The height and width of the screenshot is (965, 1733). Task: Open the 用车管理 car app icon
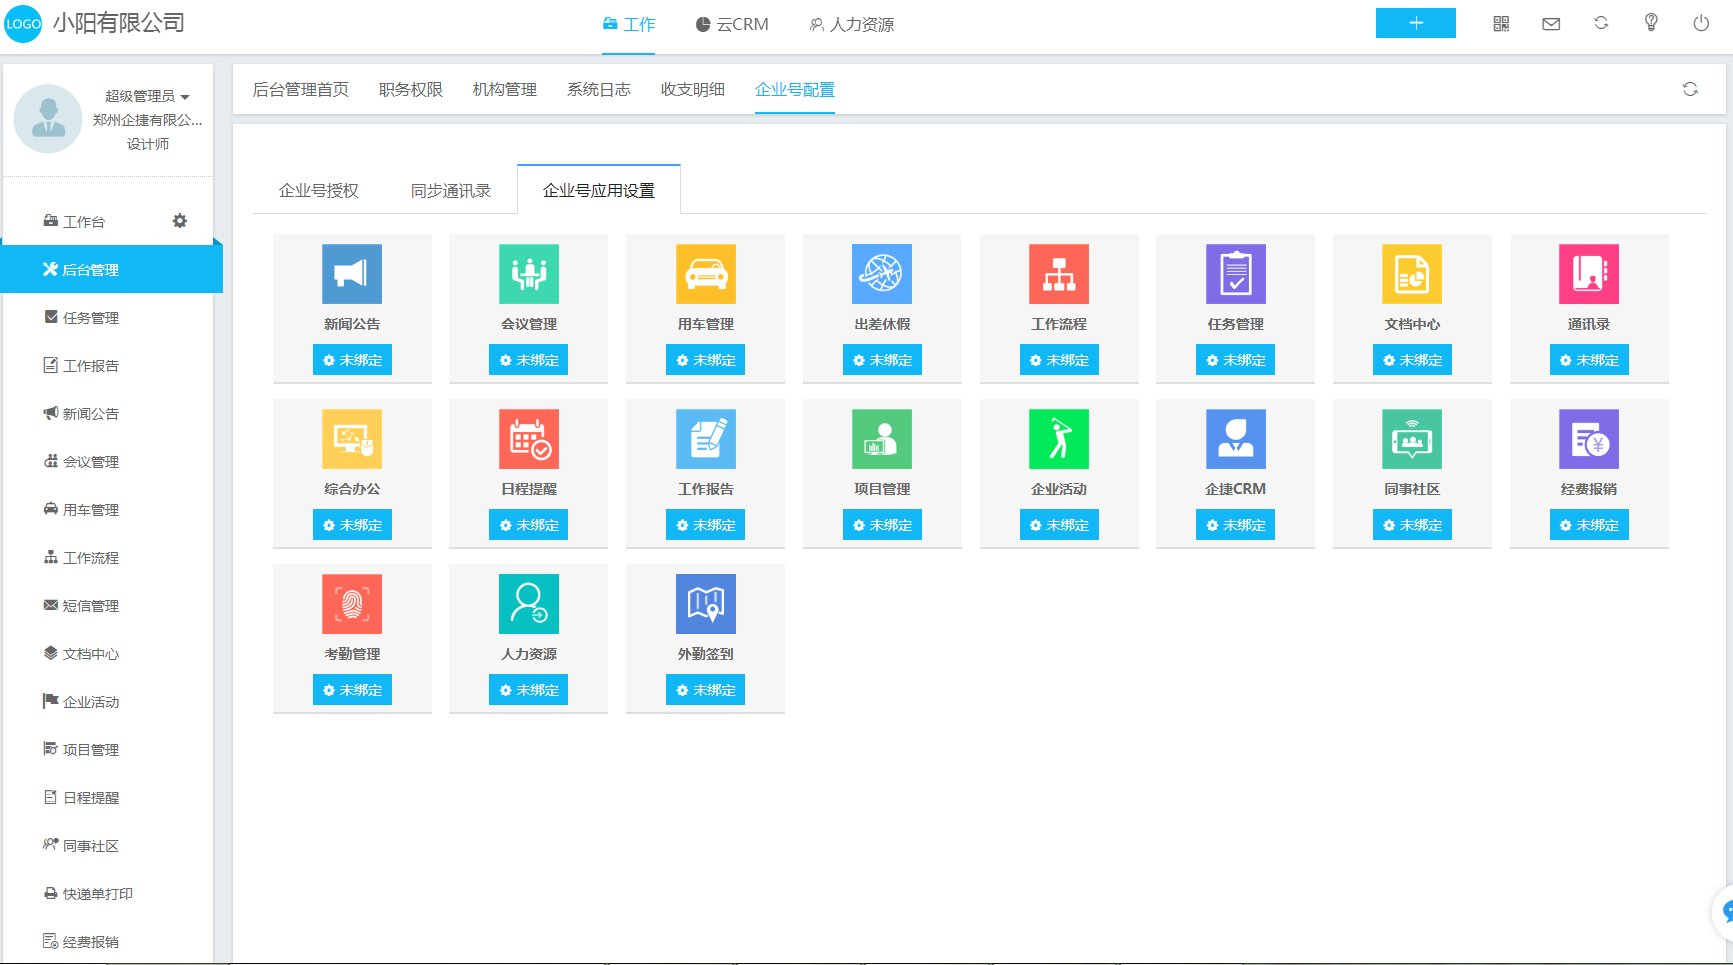[x=706, y=274]
